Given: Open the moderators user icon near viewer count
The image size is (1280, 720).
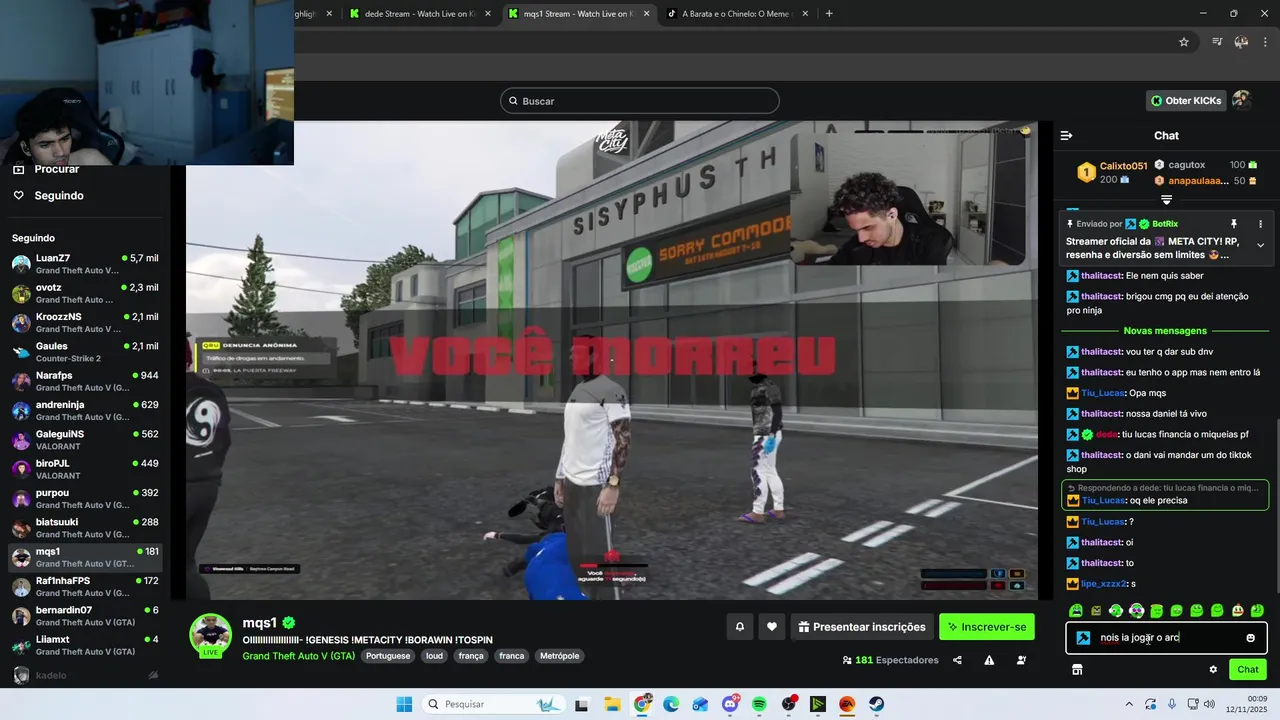Looking at the screenshot, I should pyautogui.click(x=1021, y=660).
